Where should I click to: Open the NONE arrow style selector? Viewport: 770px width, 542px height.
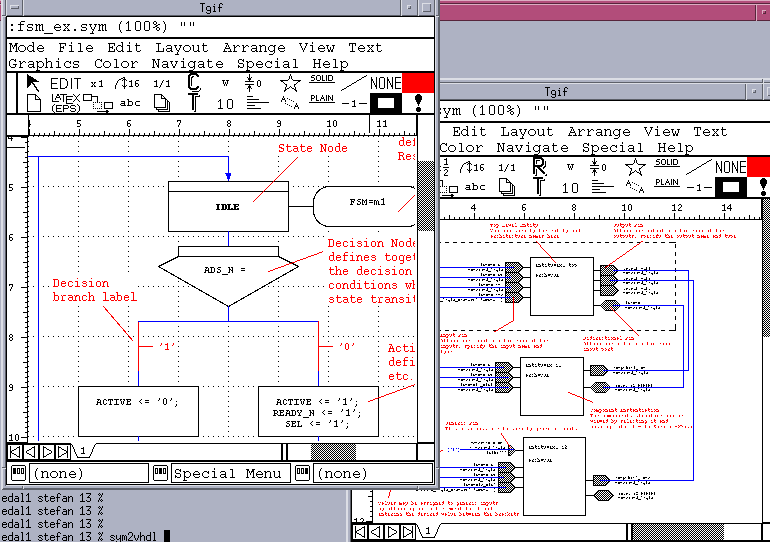(x=385, y=83)
